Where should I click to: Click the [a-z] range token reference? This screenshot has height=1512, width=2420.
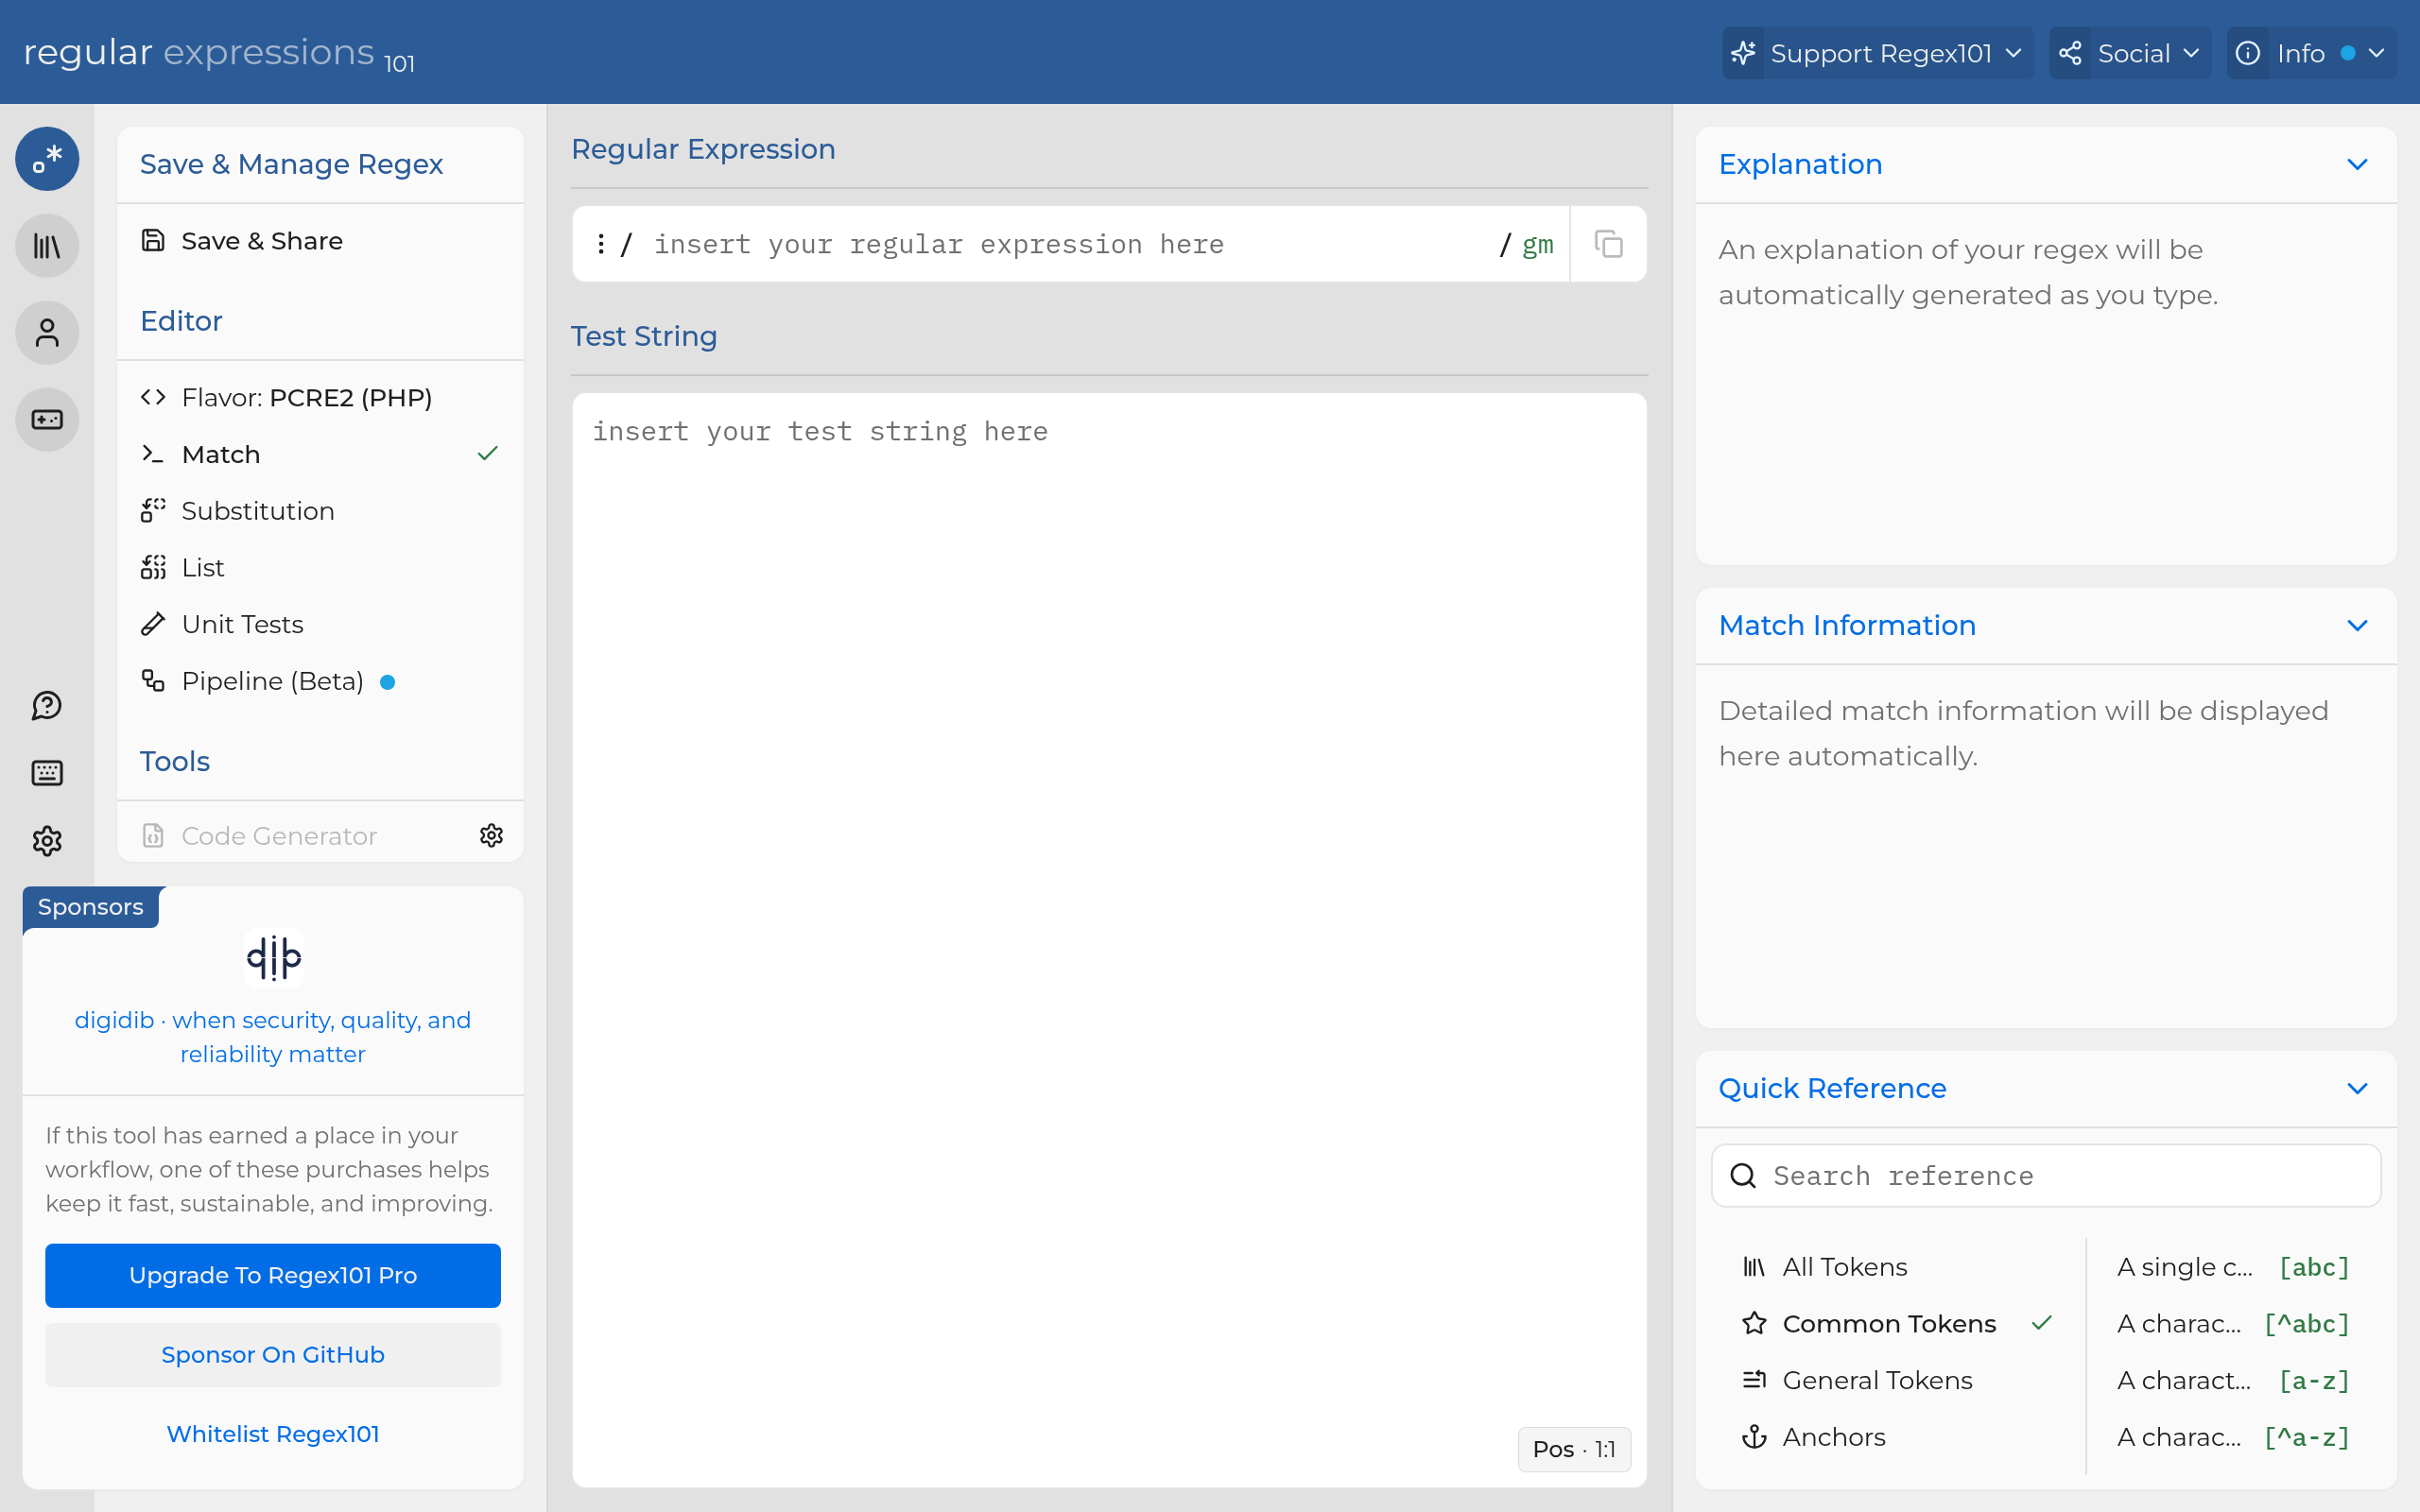point(2233,1380)
